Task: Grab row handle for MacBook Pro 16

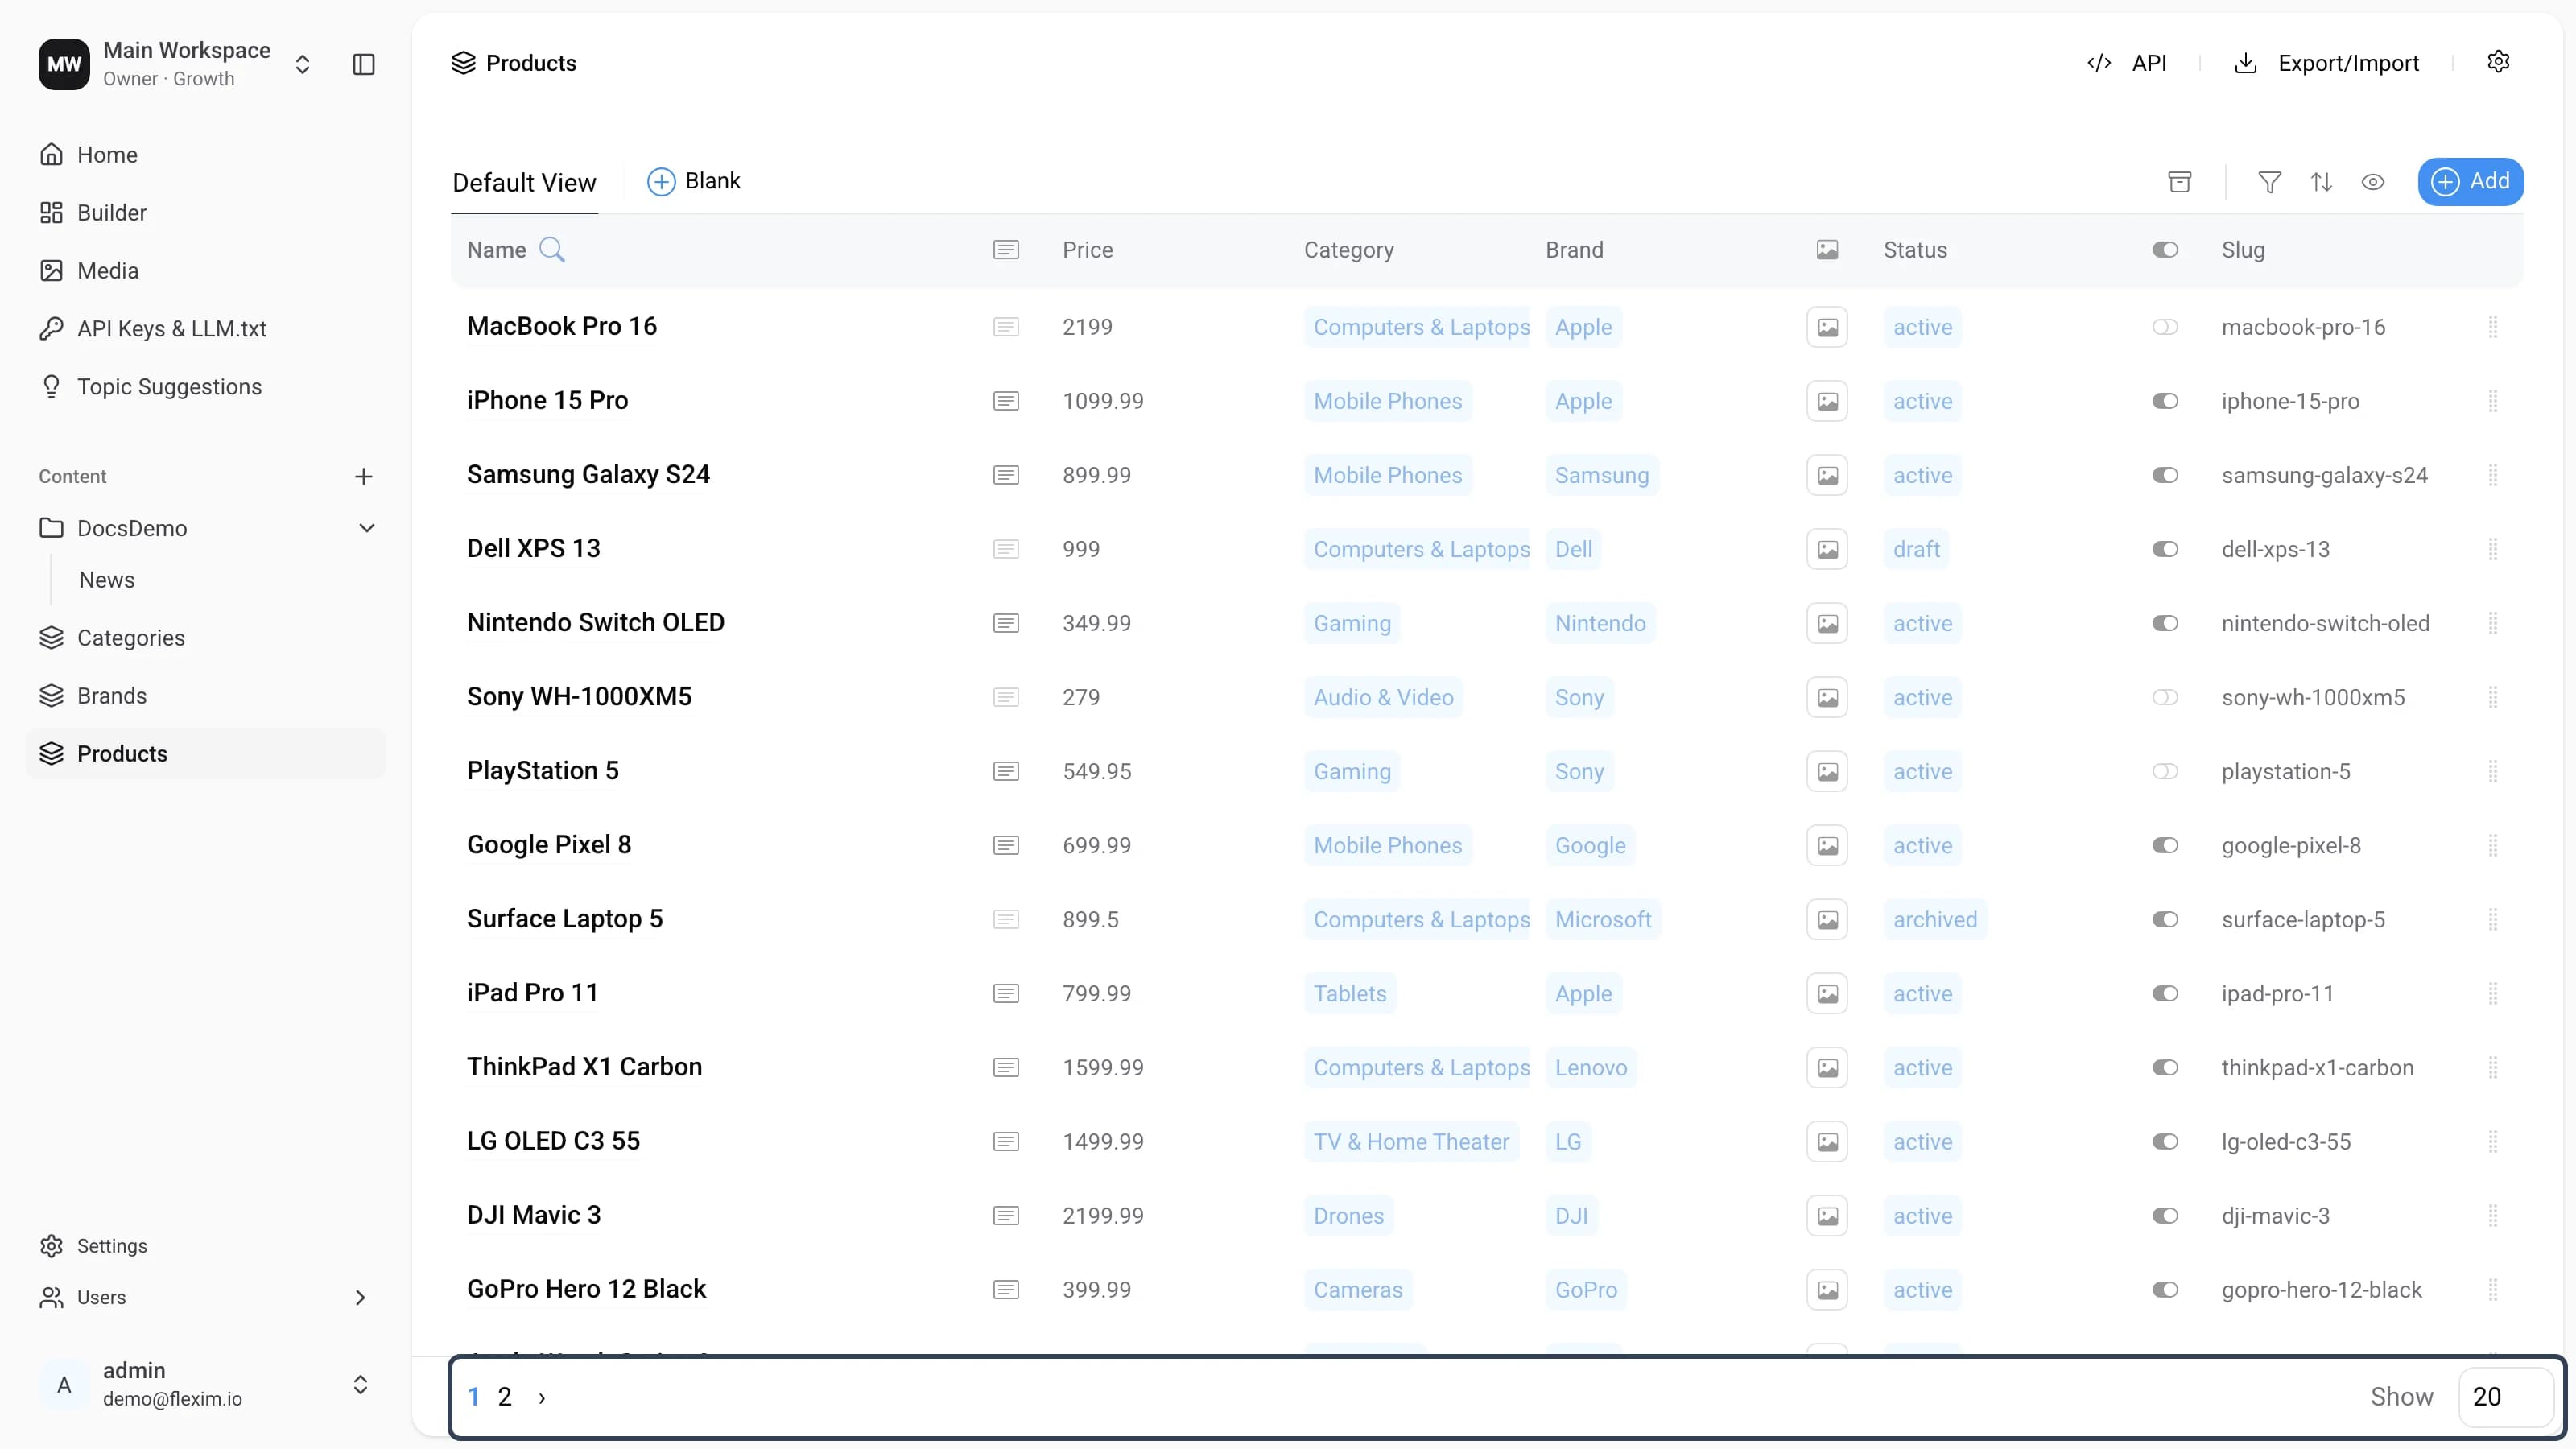Action: (2493, 327)
